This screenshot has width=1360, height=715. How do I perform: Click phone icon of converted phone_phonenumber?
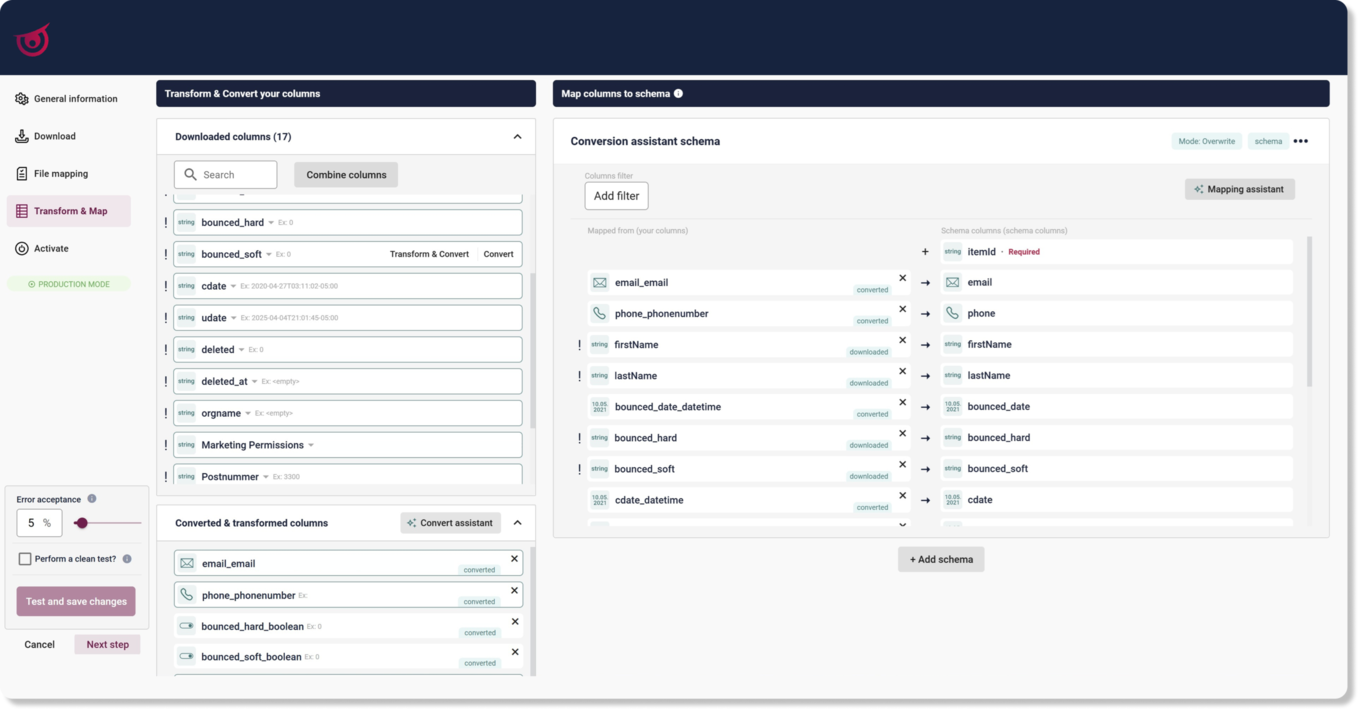tap(187, 595)
